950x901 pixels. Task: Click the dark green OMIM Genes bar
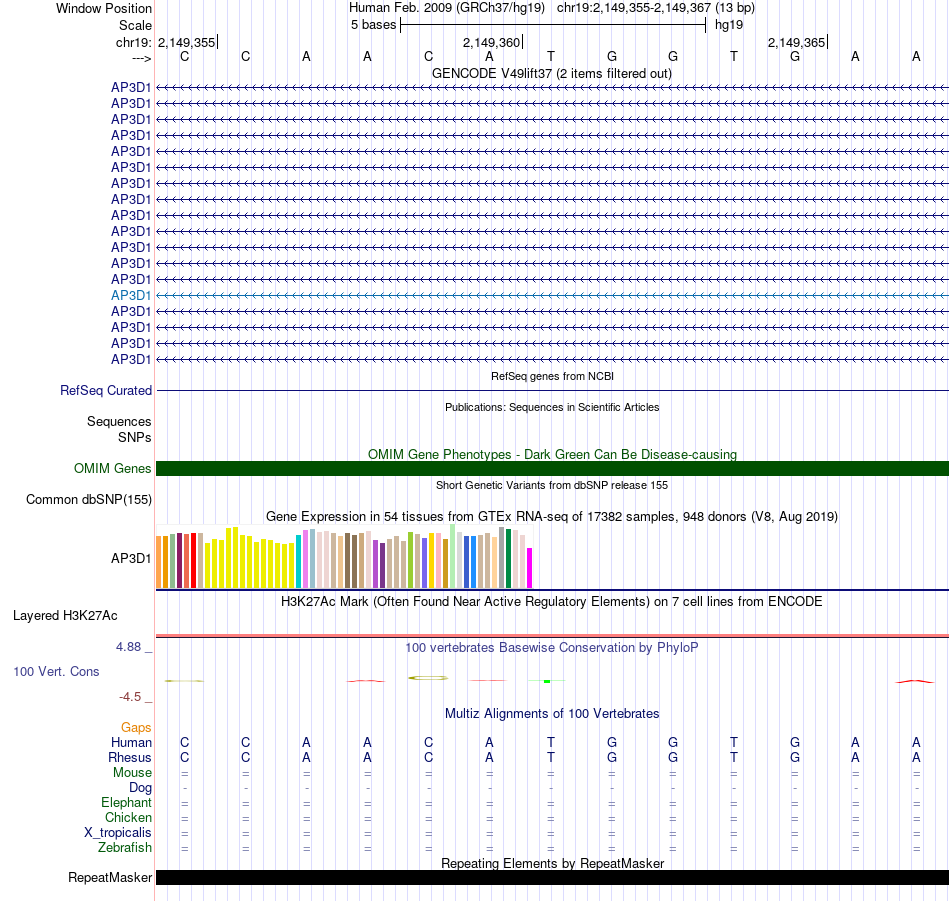click(x=552, y=468)
